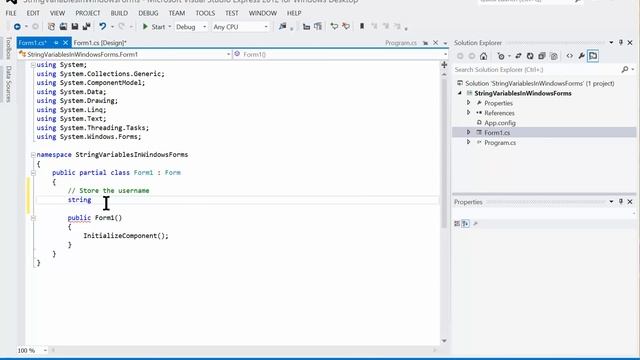
Task: Collapse the using directives outlining block
Action: [x=33, y=65]
